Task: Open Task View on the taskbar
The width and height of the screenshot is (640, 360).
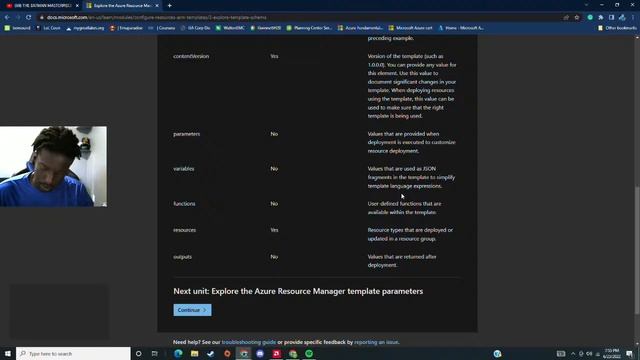Action: click(154, 353)
